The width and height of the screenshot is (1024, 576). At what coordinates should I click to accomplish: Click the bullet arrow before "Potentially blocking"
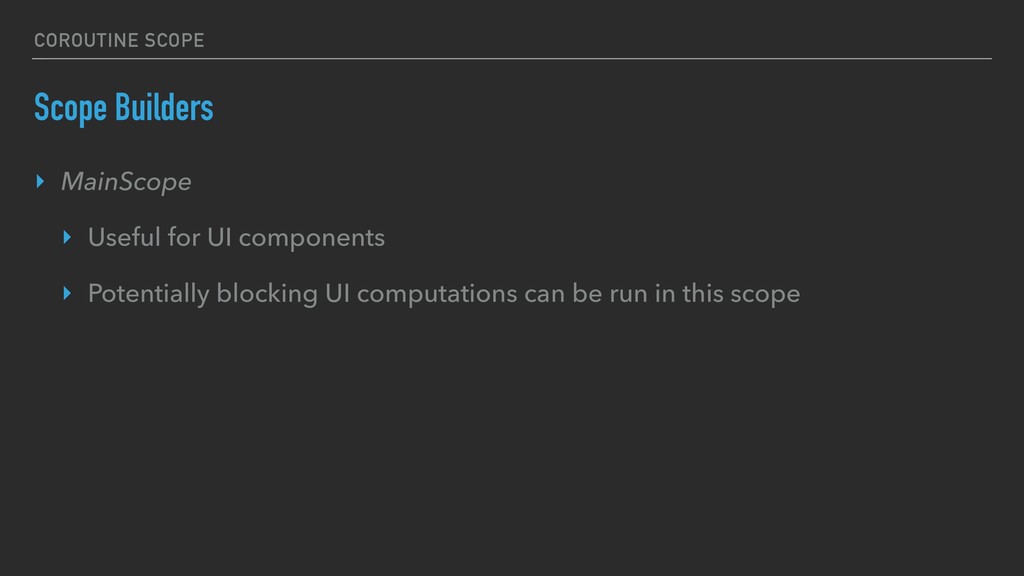pos(67,294)
